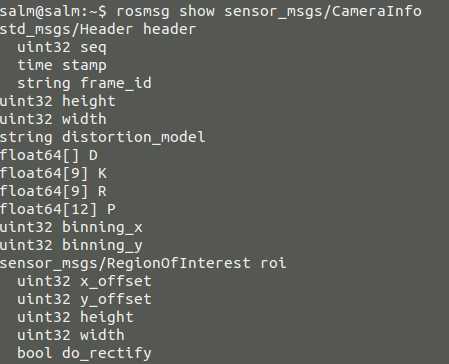449x364 pixels.
Task: Click the rosmsg show command text
Action: click(x=166, y=11)
